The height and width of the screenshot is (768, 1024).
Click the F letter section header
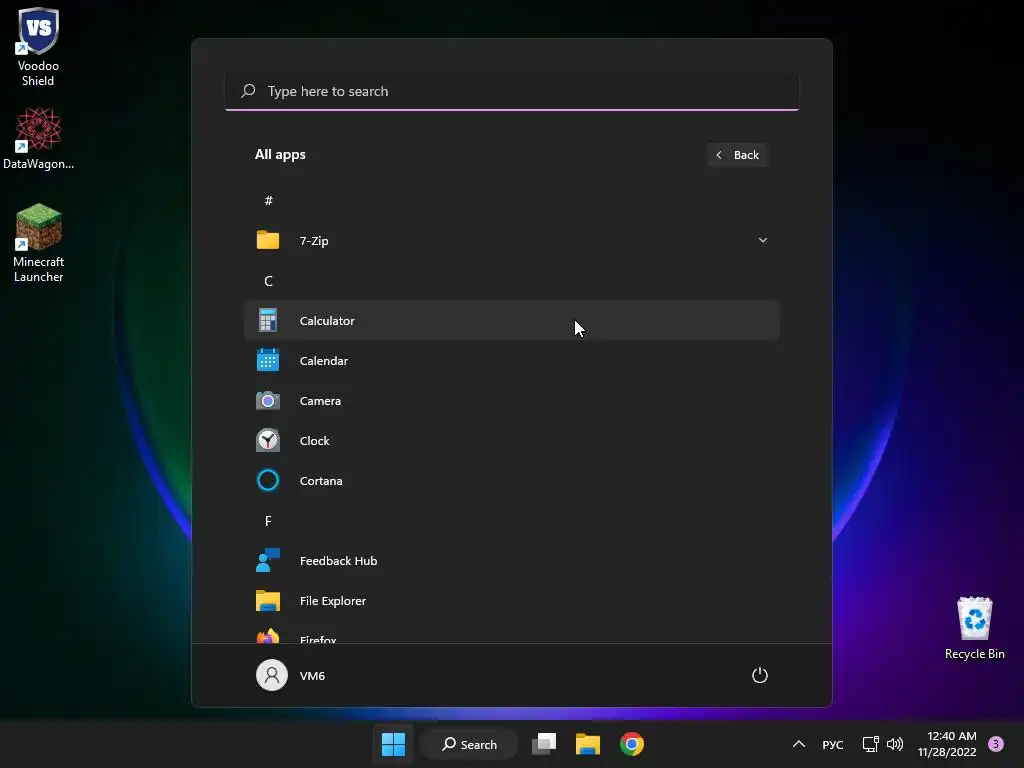268,520
